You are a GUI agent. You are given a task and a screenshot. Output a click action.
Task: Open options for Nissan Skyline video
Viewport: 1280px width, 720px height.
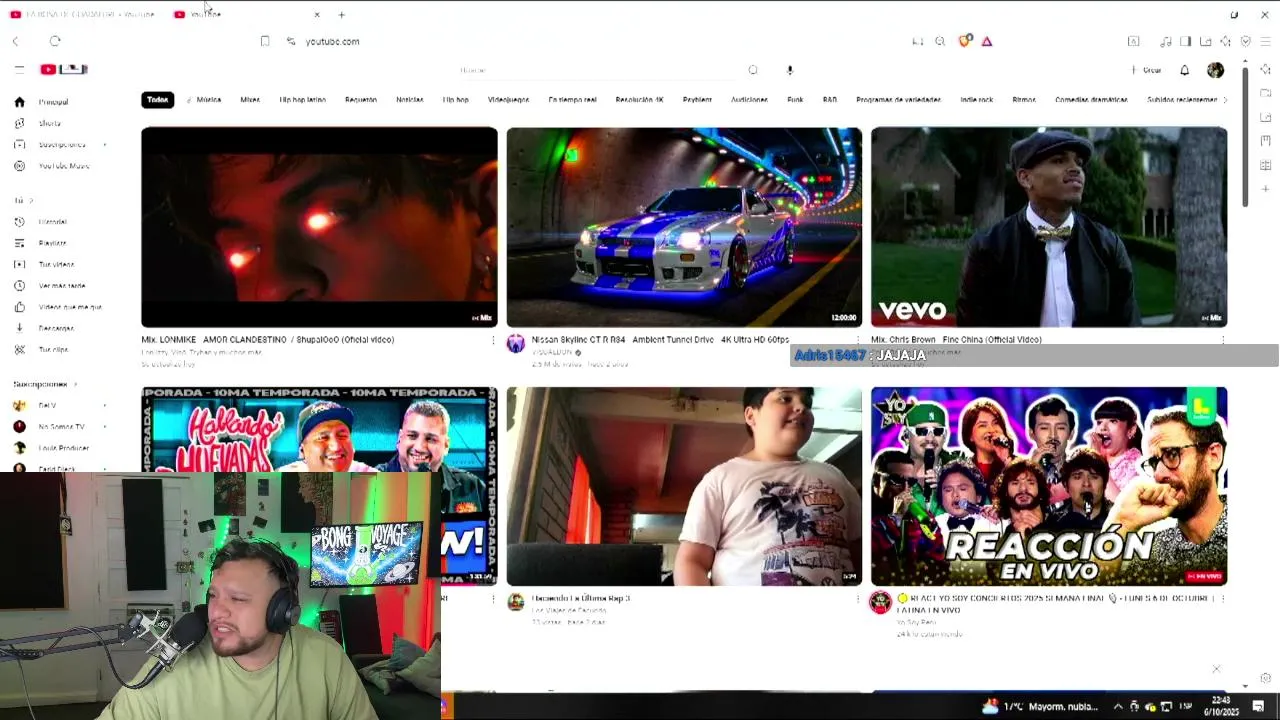pos(858,341)
